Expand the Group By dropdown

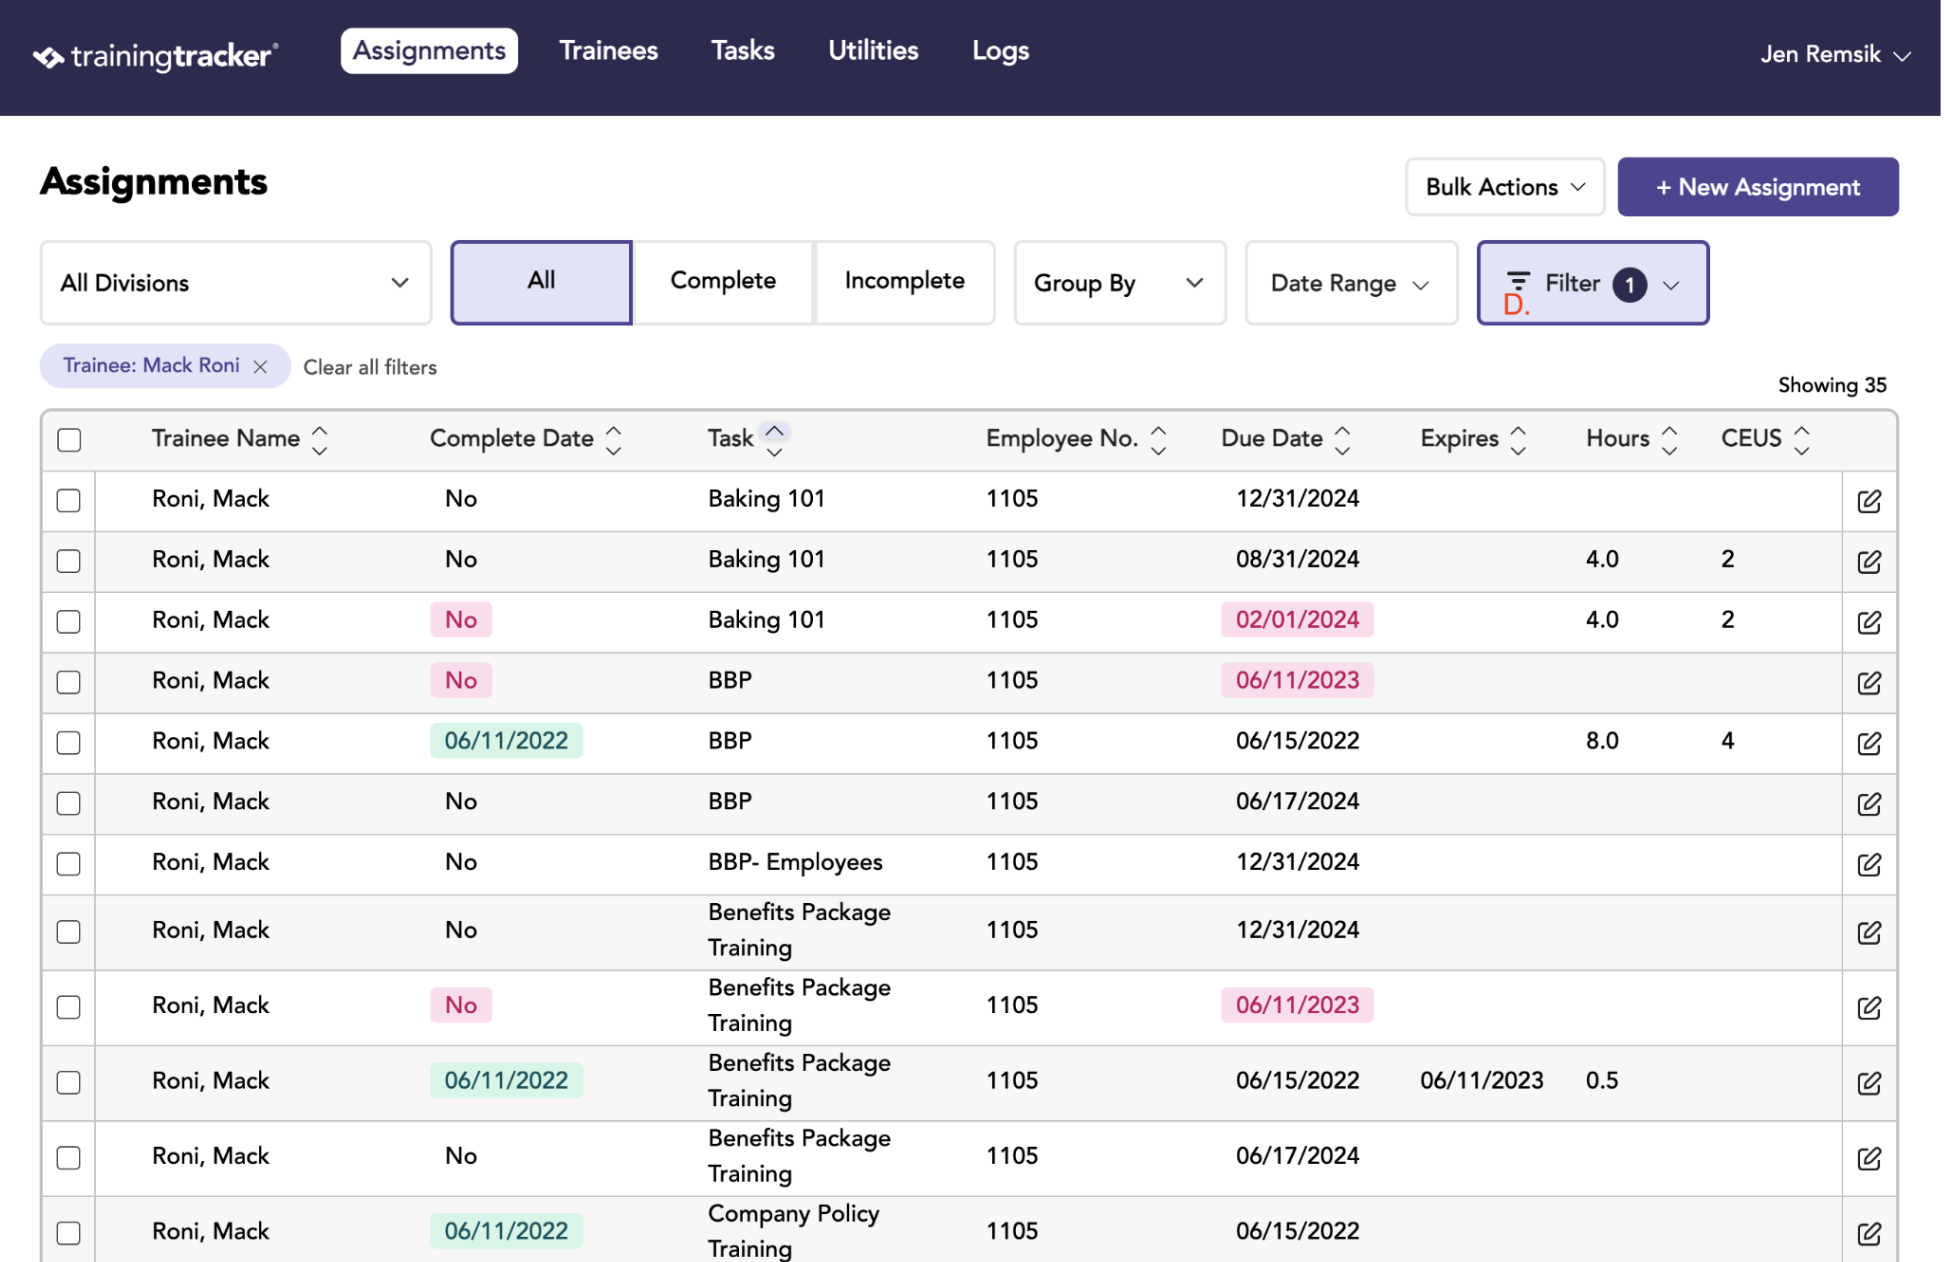(x=1122, y=283)
